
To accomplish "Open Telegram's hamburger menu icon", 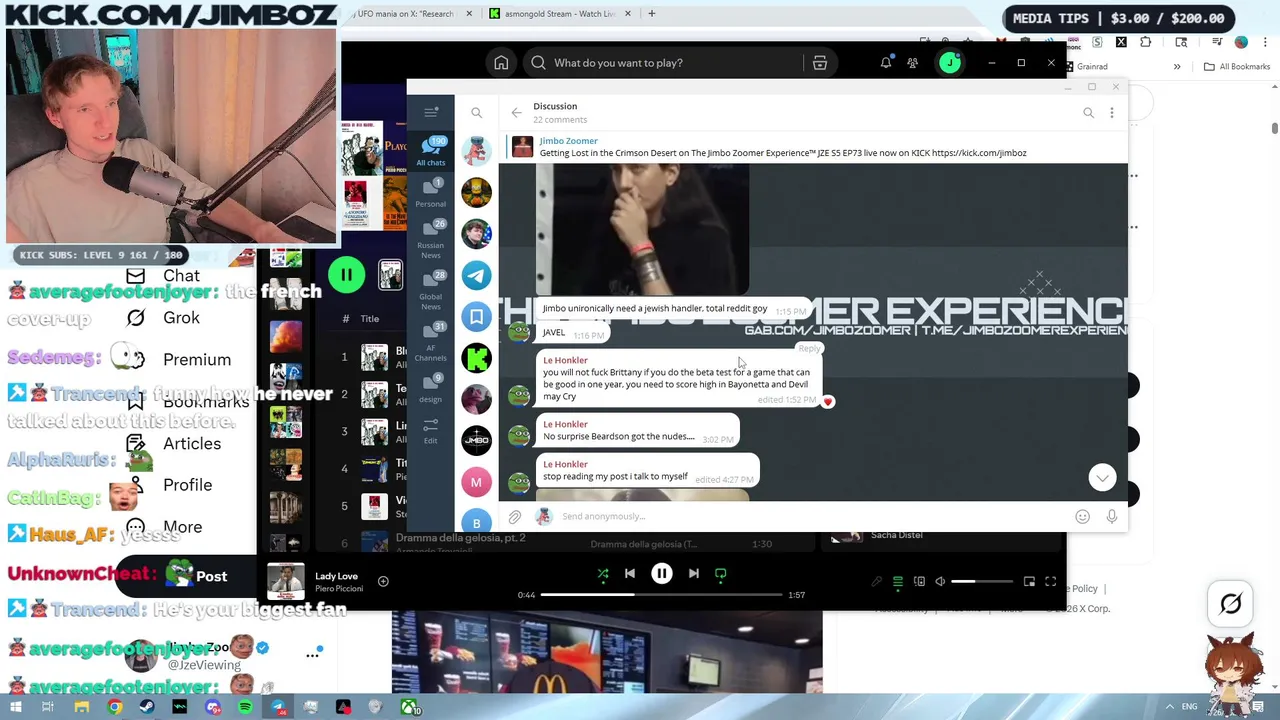I will tap(431, 112).
